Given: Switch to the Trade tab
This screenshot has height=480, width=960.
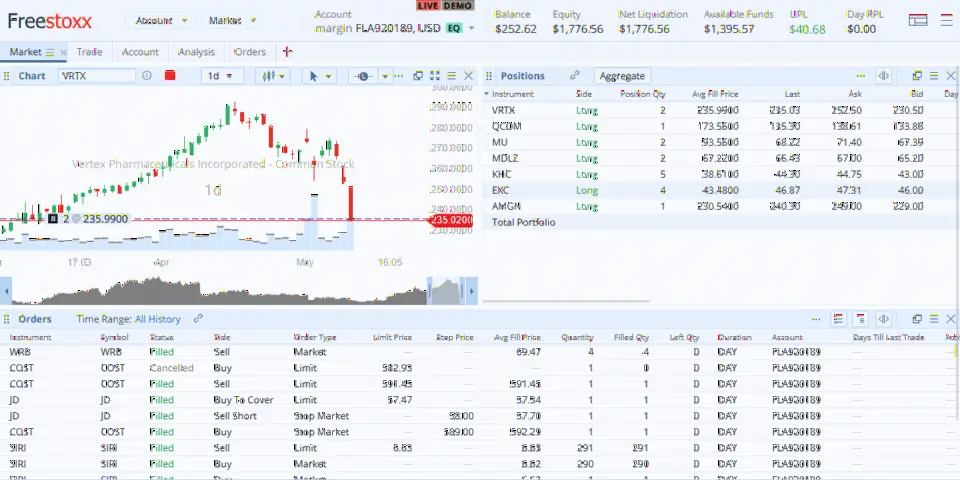Looking at the screenshot, I should tap(89, 52).
